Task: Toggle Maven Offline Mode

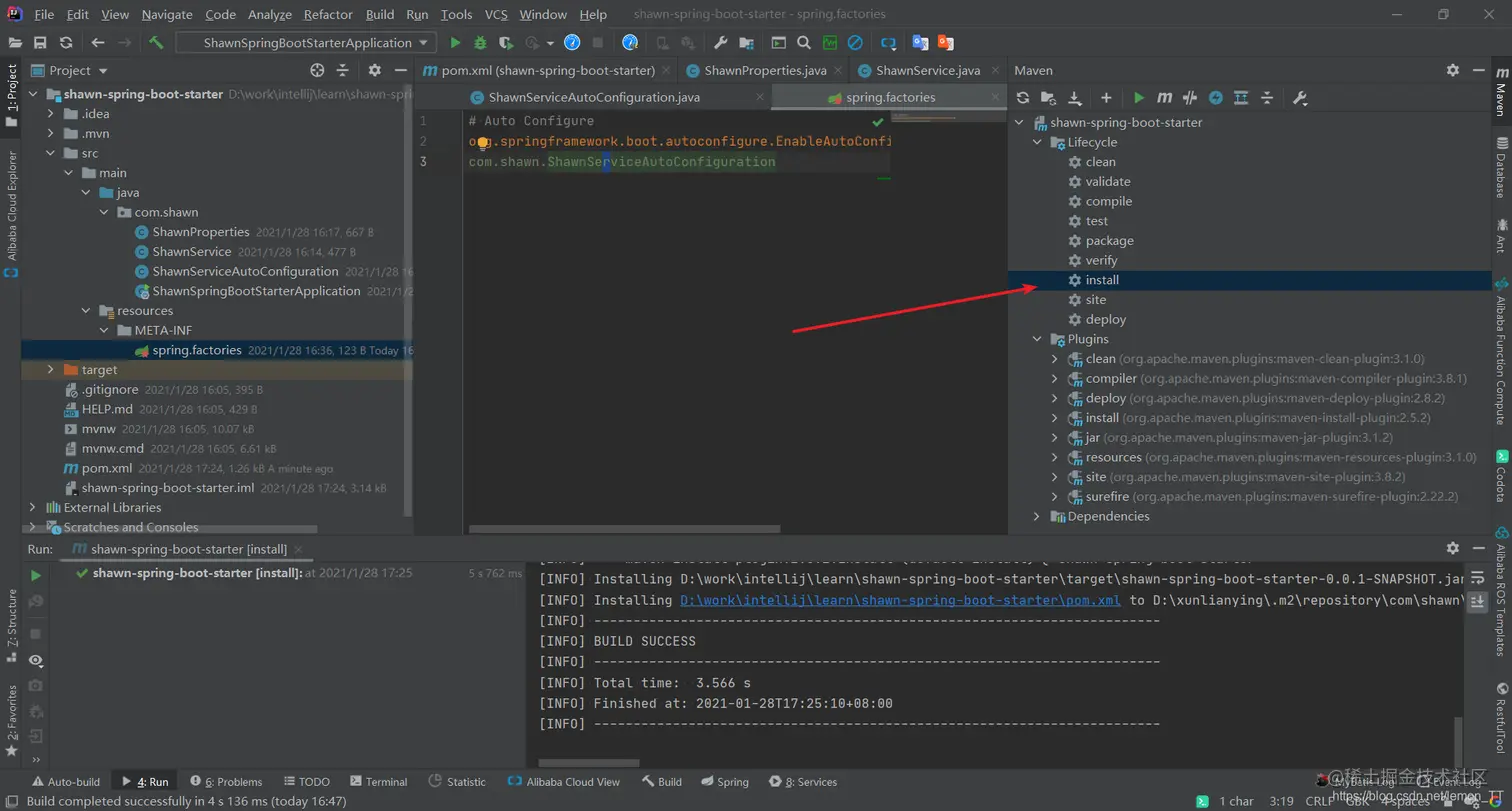Action: [x=1190, y=98]
